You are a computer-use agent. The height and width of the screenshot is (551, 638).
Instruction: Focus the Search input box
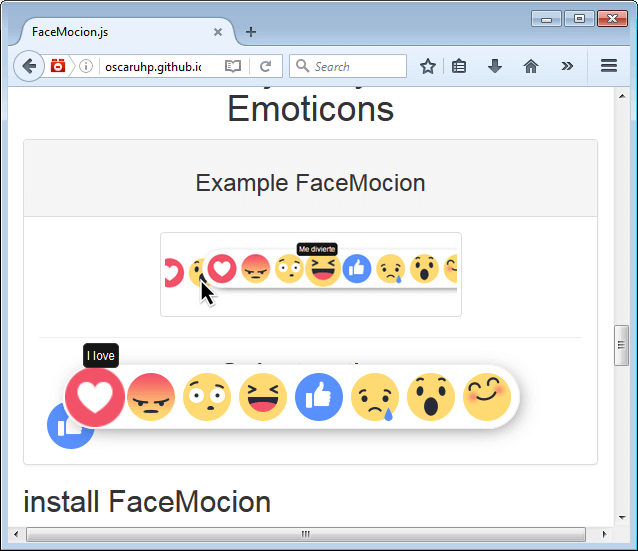coord(348,66)
